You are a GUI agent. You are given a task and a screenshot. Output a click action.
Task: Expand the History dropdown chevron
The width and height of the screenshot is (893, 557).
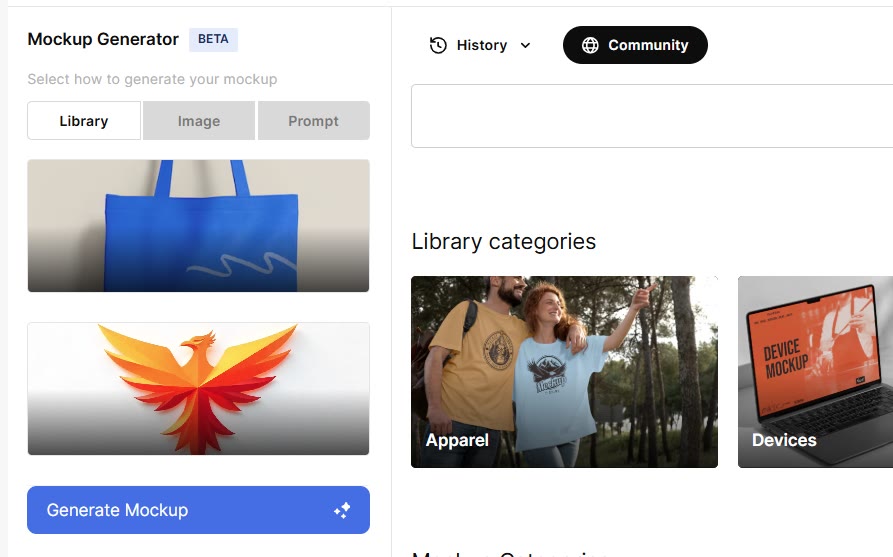coord(526,45)
